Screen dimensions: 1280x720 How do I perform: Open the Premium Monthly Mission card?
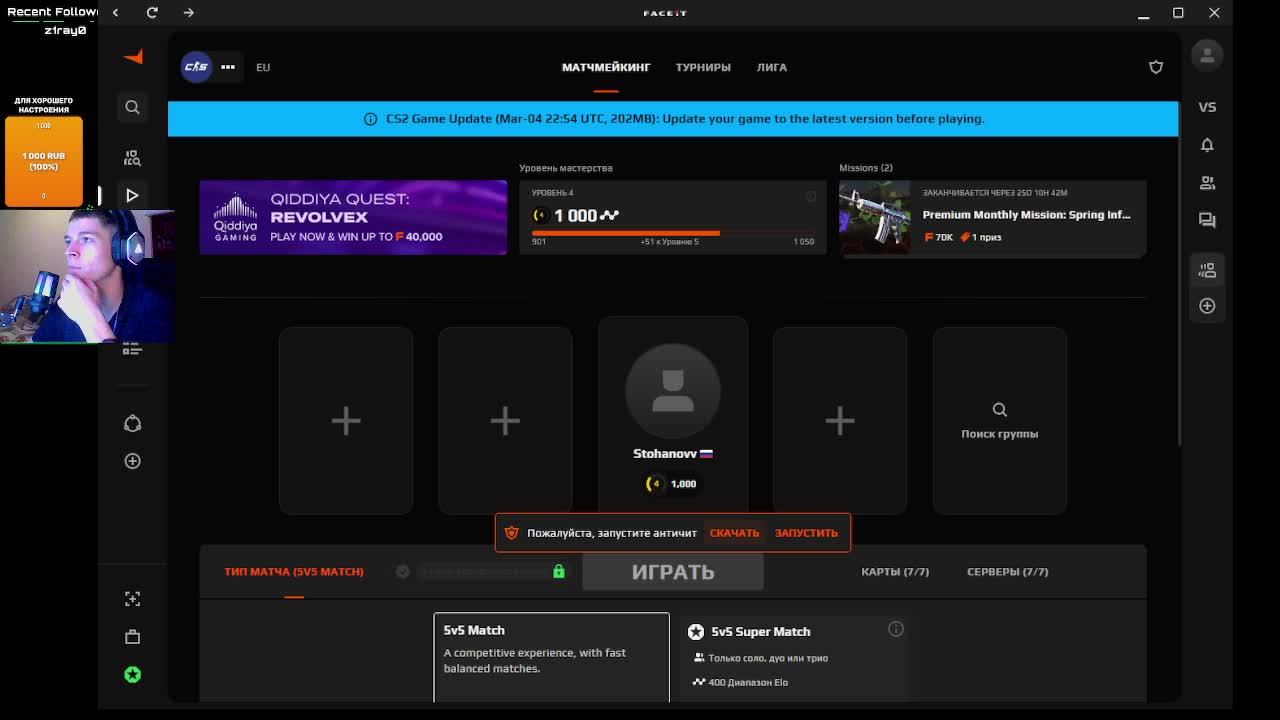pos(993,218)
